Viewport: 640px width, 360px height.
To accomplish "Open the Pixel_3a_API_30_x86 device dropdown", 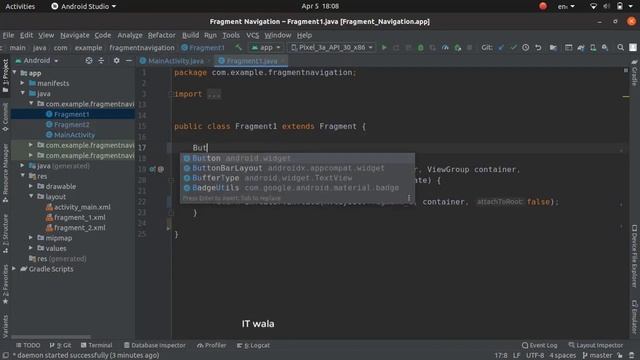I will (331, 47).
